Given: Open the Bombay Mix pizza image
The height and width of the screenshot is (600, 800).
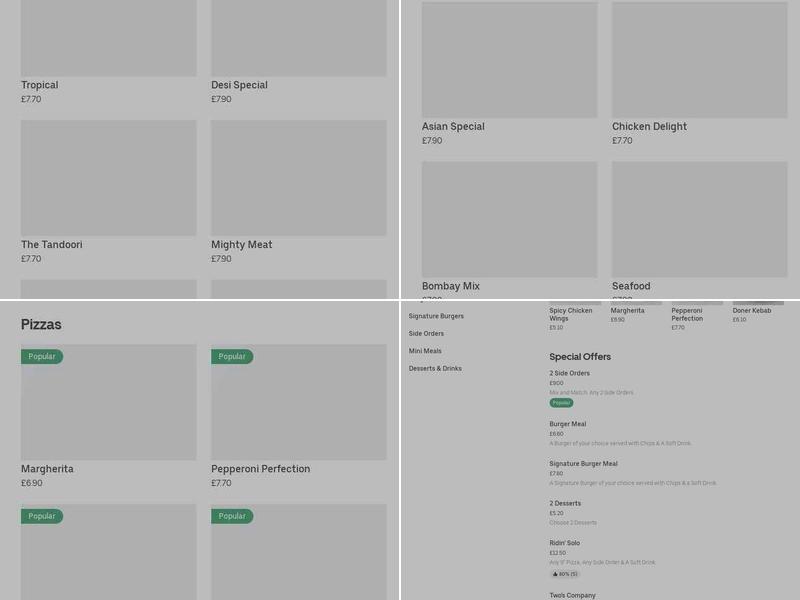Looking at the screenshot, I should point(509,219).
